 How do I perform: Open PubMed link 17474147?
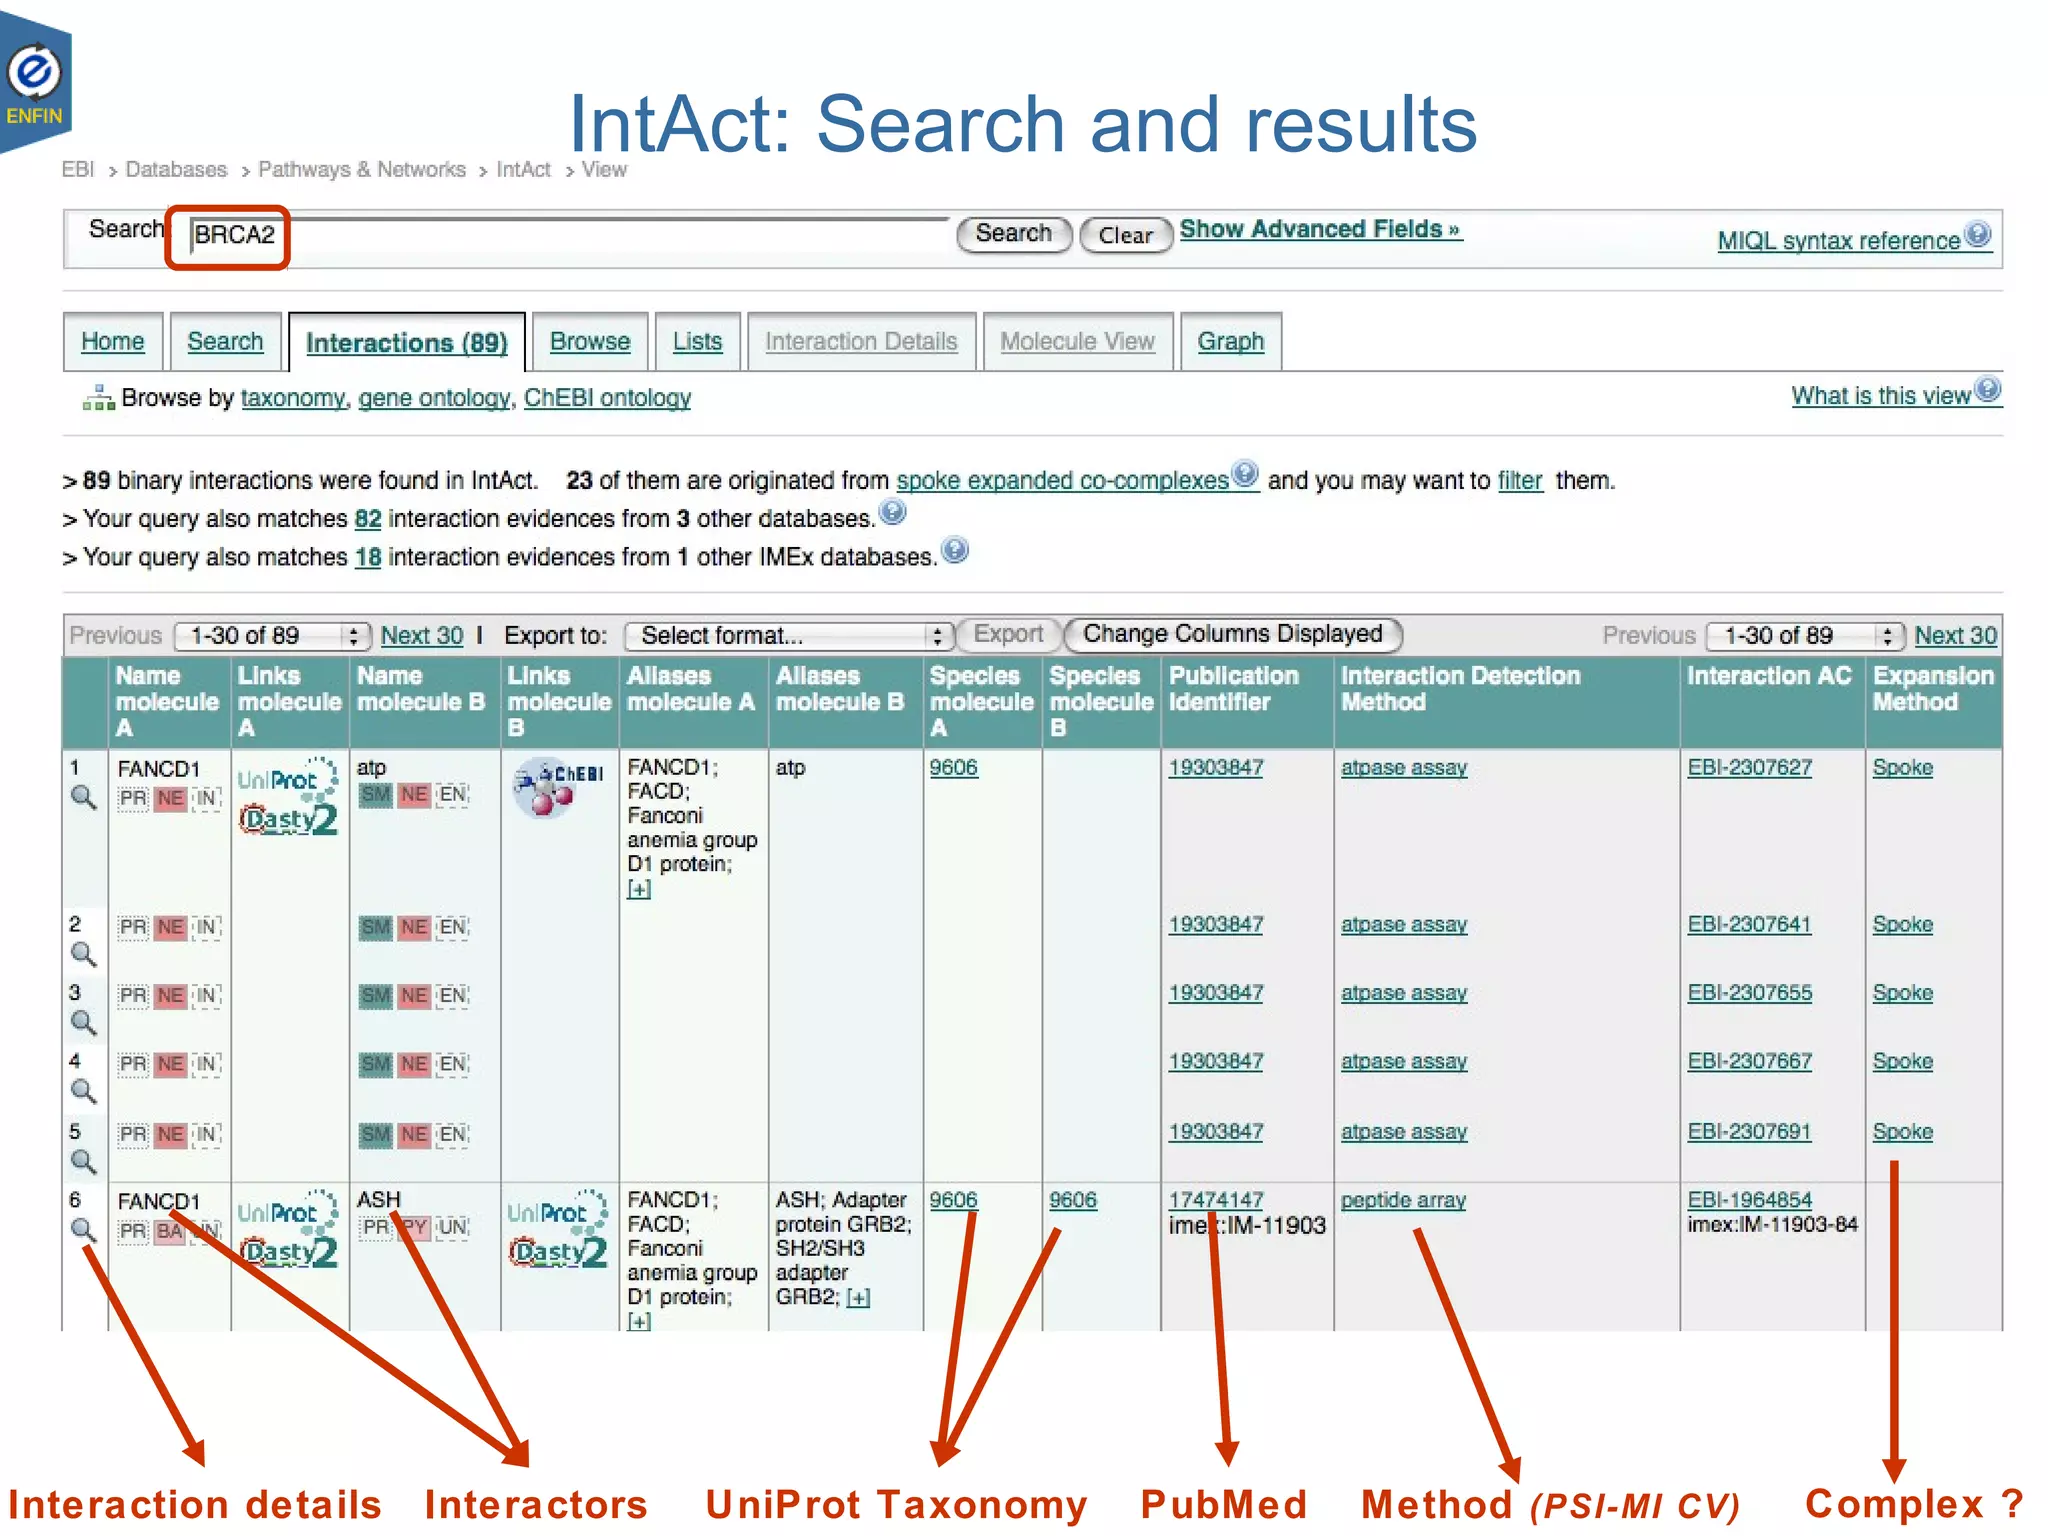click(1215, 1199)
